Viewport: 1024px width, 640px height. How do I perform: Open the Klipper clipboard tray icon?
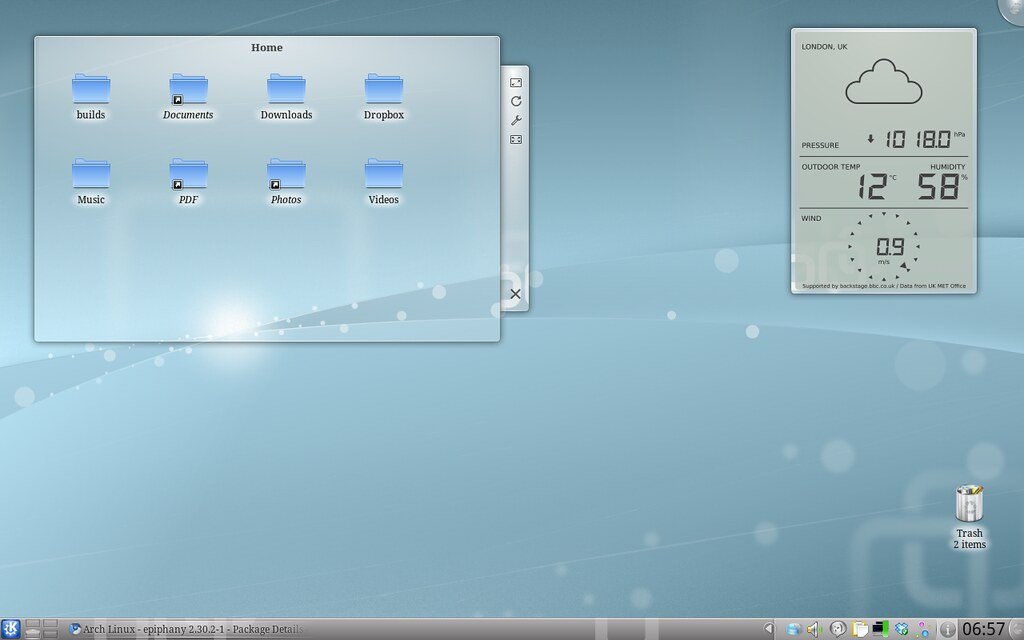click(x=859, y=629)
